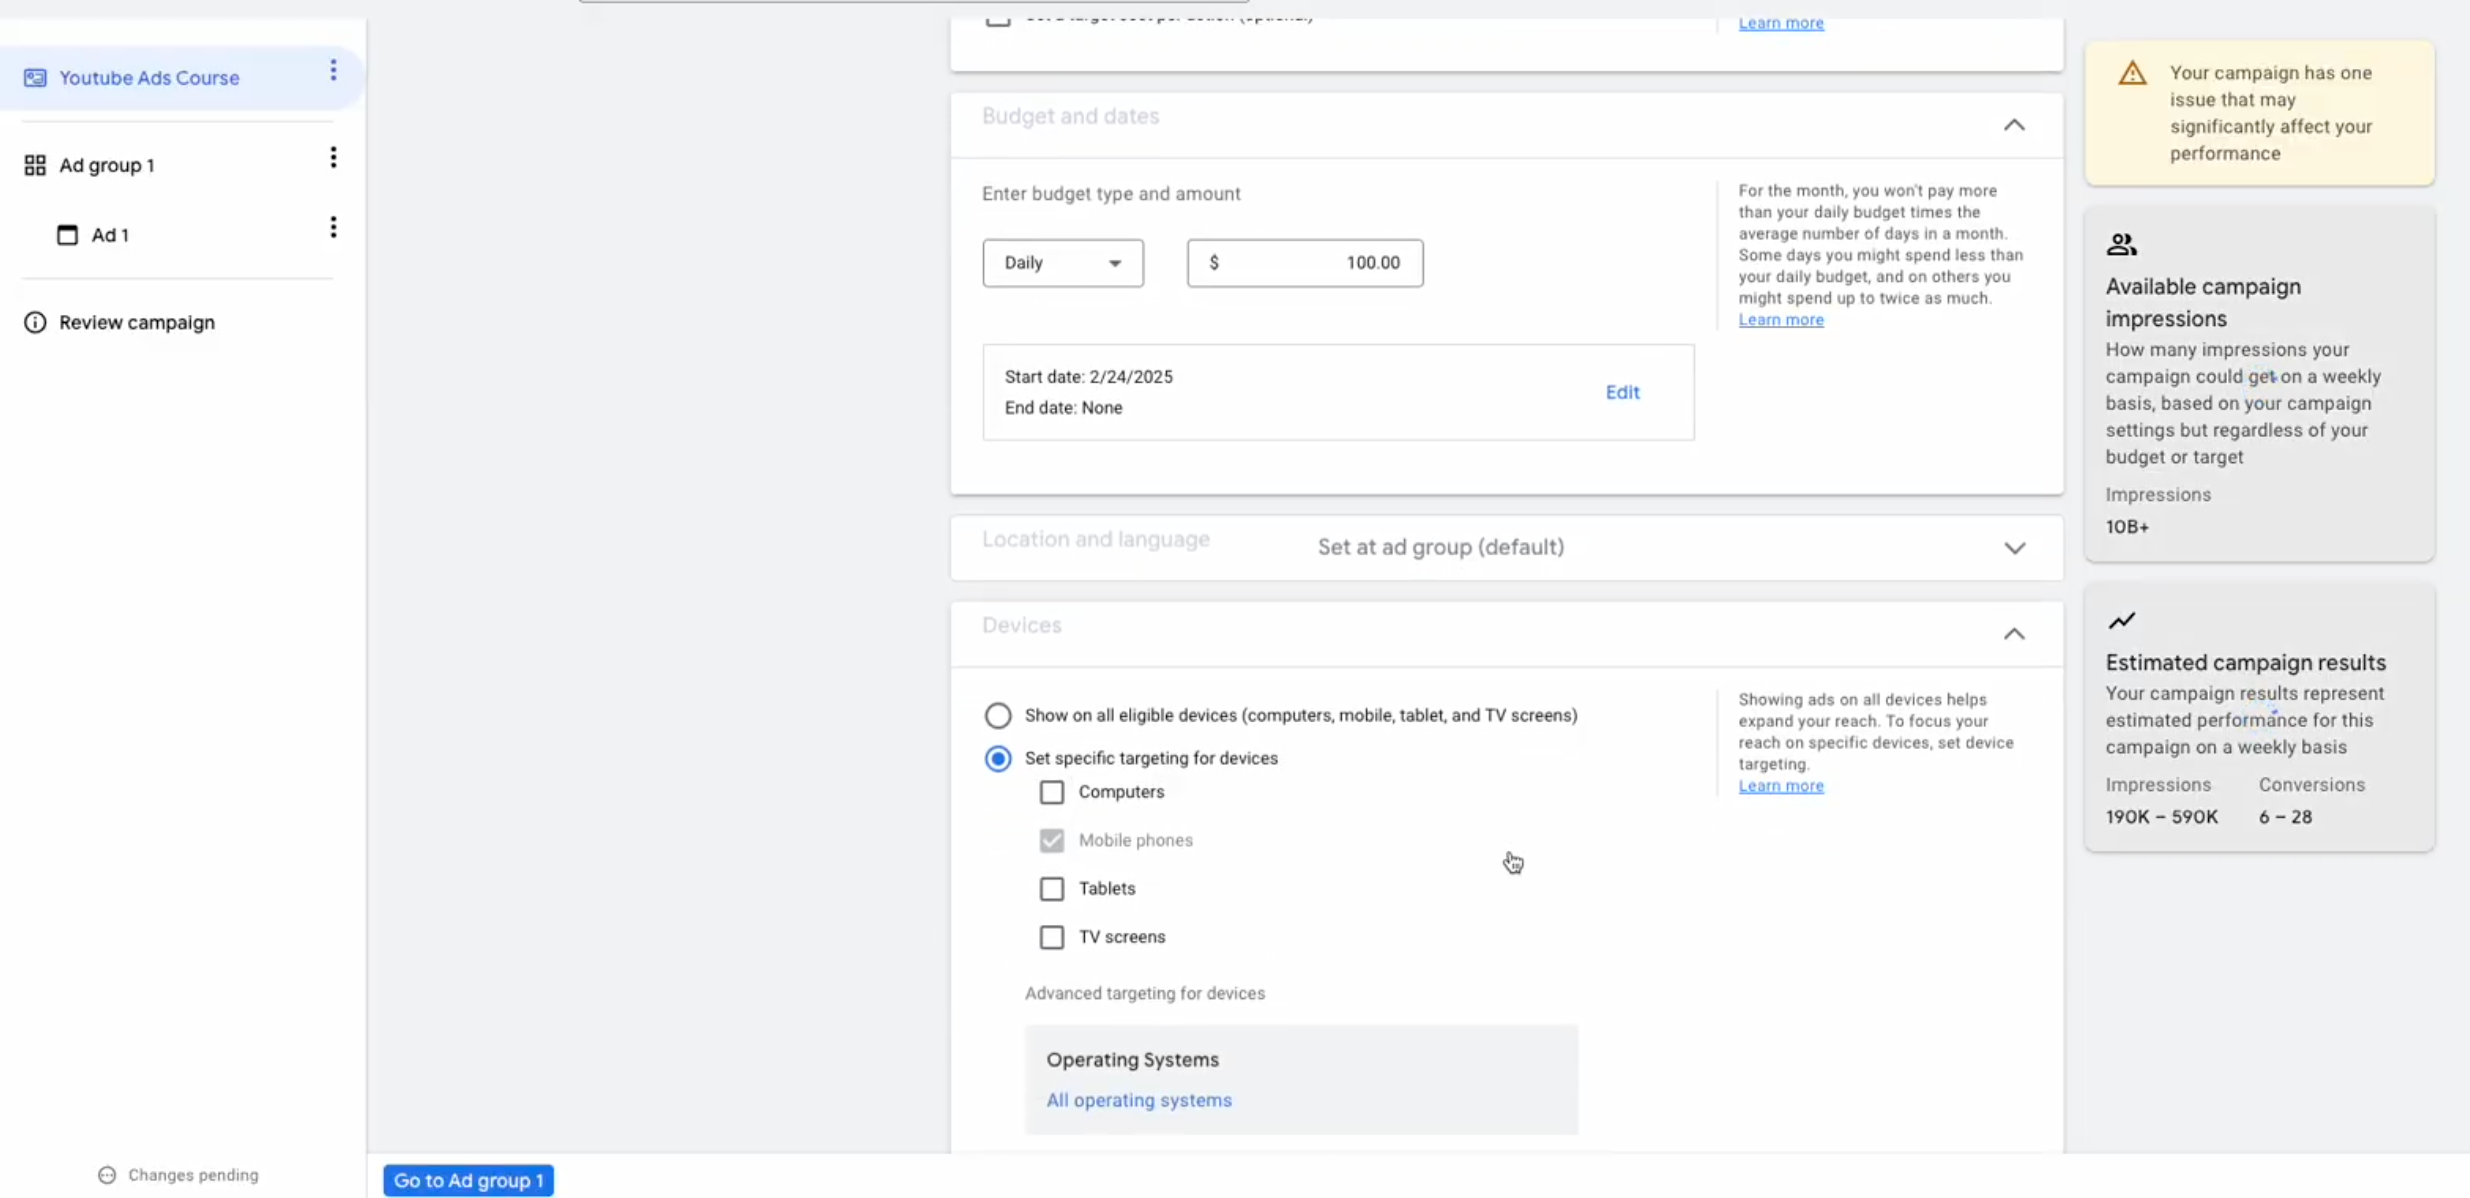This screenshot has width=2470, height=1198.
Task: Open Youtube Ads Course three-dot menu
Action: pyautogui.click(x=333, y=70)
